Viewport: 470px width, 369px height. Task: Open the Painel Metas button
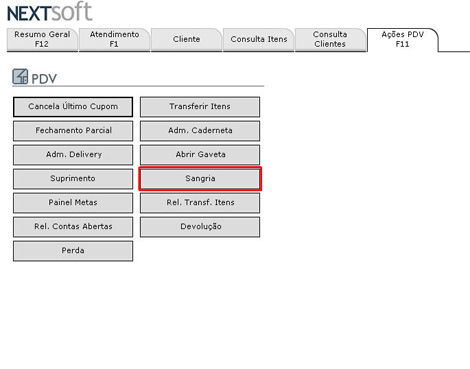[73, 203]
